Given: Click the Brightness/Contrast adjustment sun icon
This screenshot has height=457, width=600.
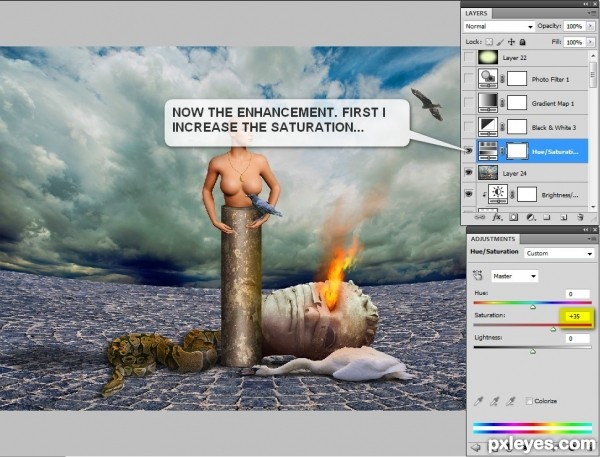Looking at the screenshot, I should pyautogui.click(x=498, y=194).
